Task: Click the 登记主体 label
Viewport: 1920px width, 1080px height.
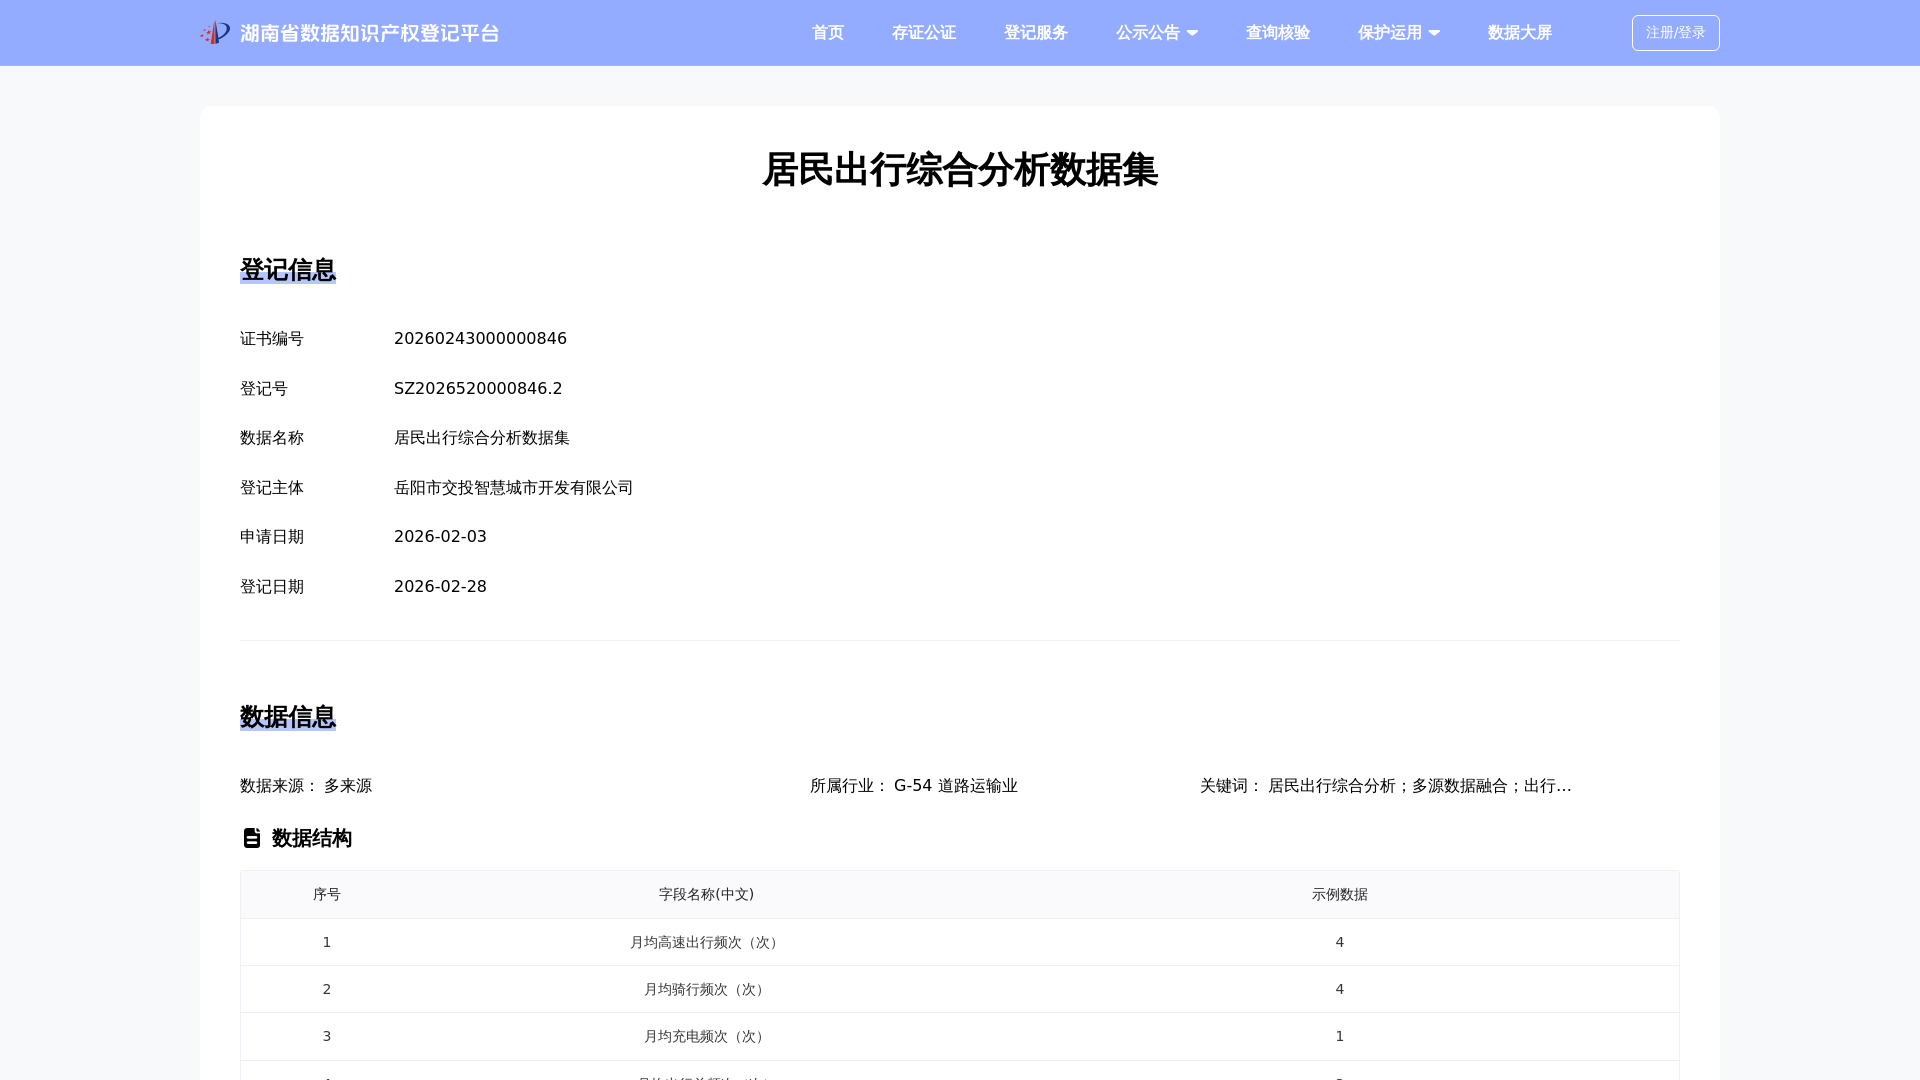Action: [272, 488]
